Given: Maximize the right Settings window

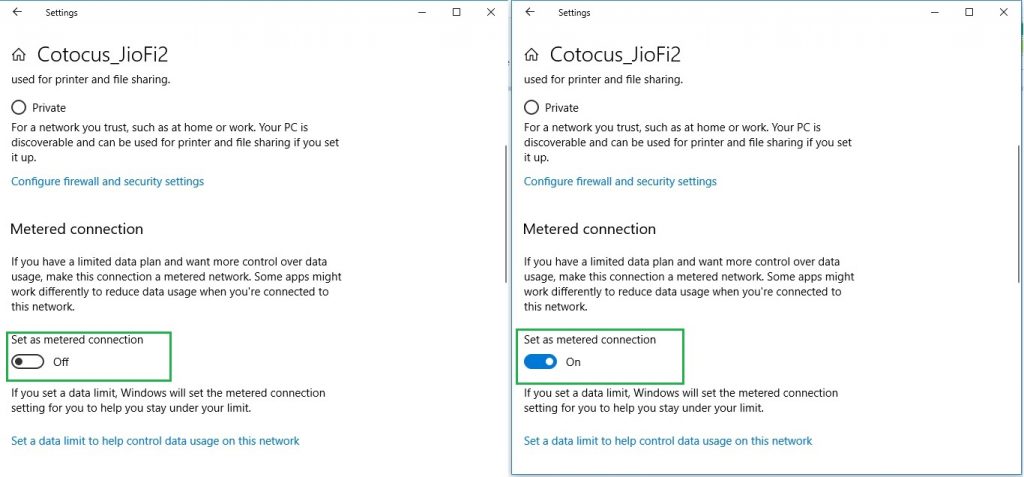Looking at the screenshot, I should [969, 13].
